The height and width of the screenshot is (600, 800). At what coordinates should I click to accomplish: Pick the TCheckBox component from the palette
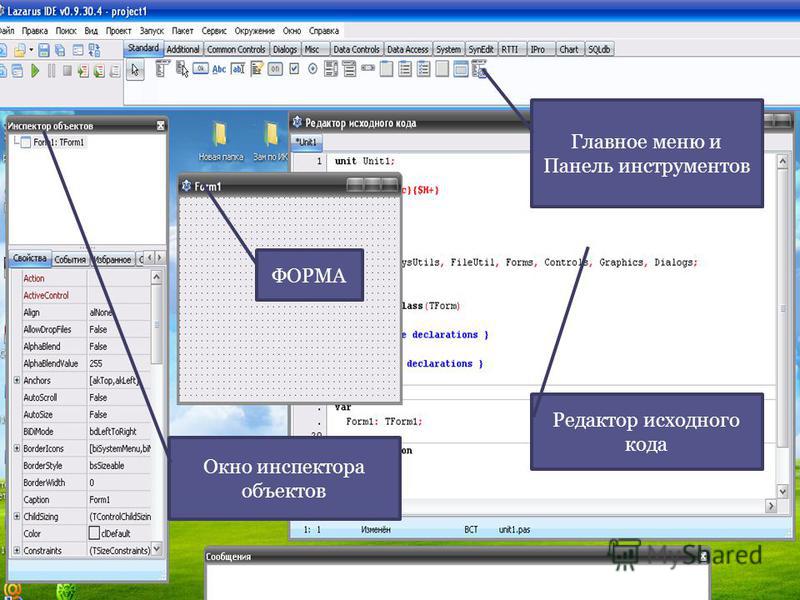(294, 68)
